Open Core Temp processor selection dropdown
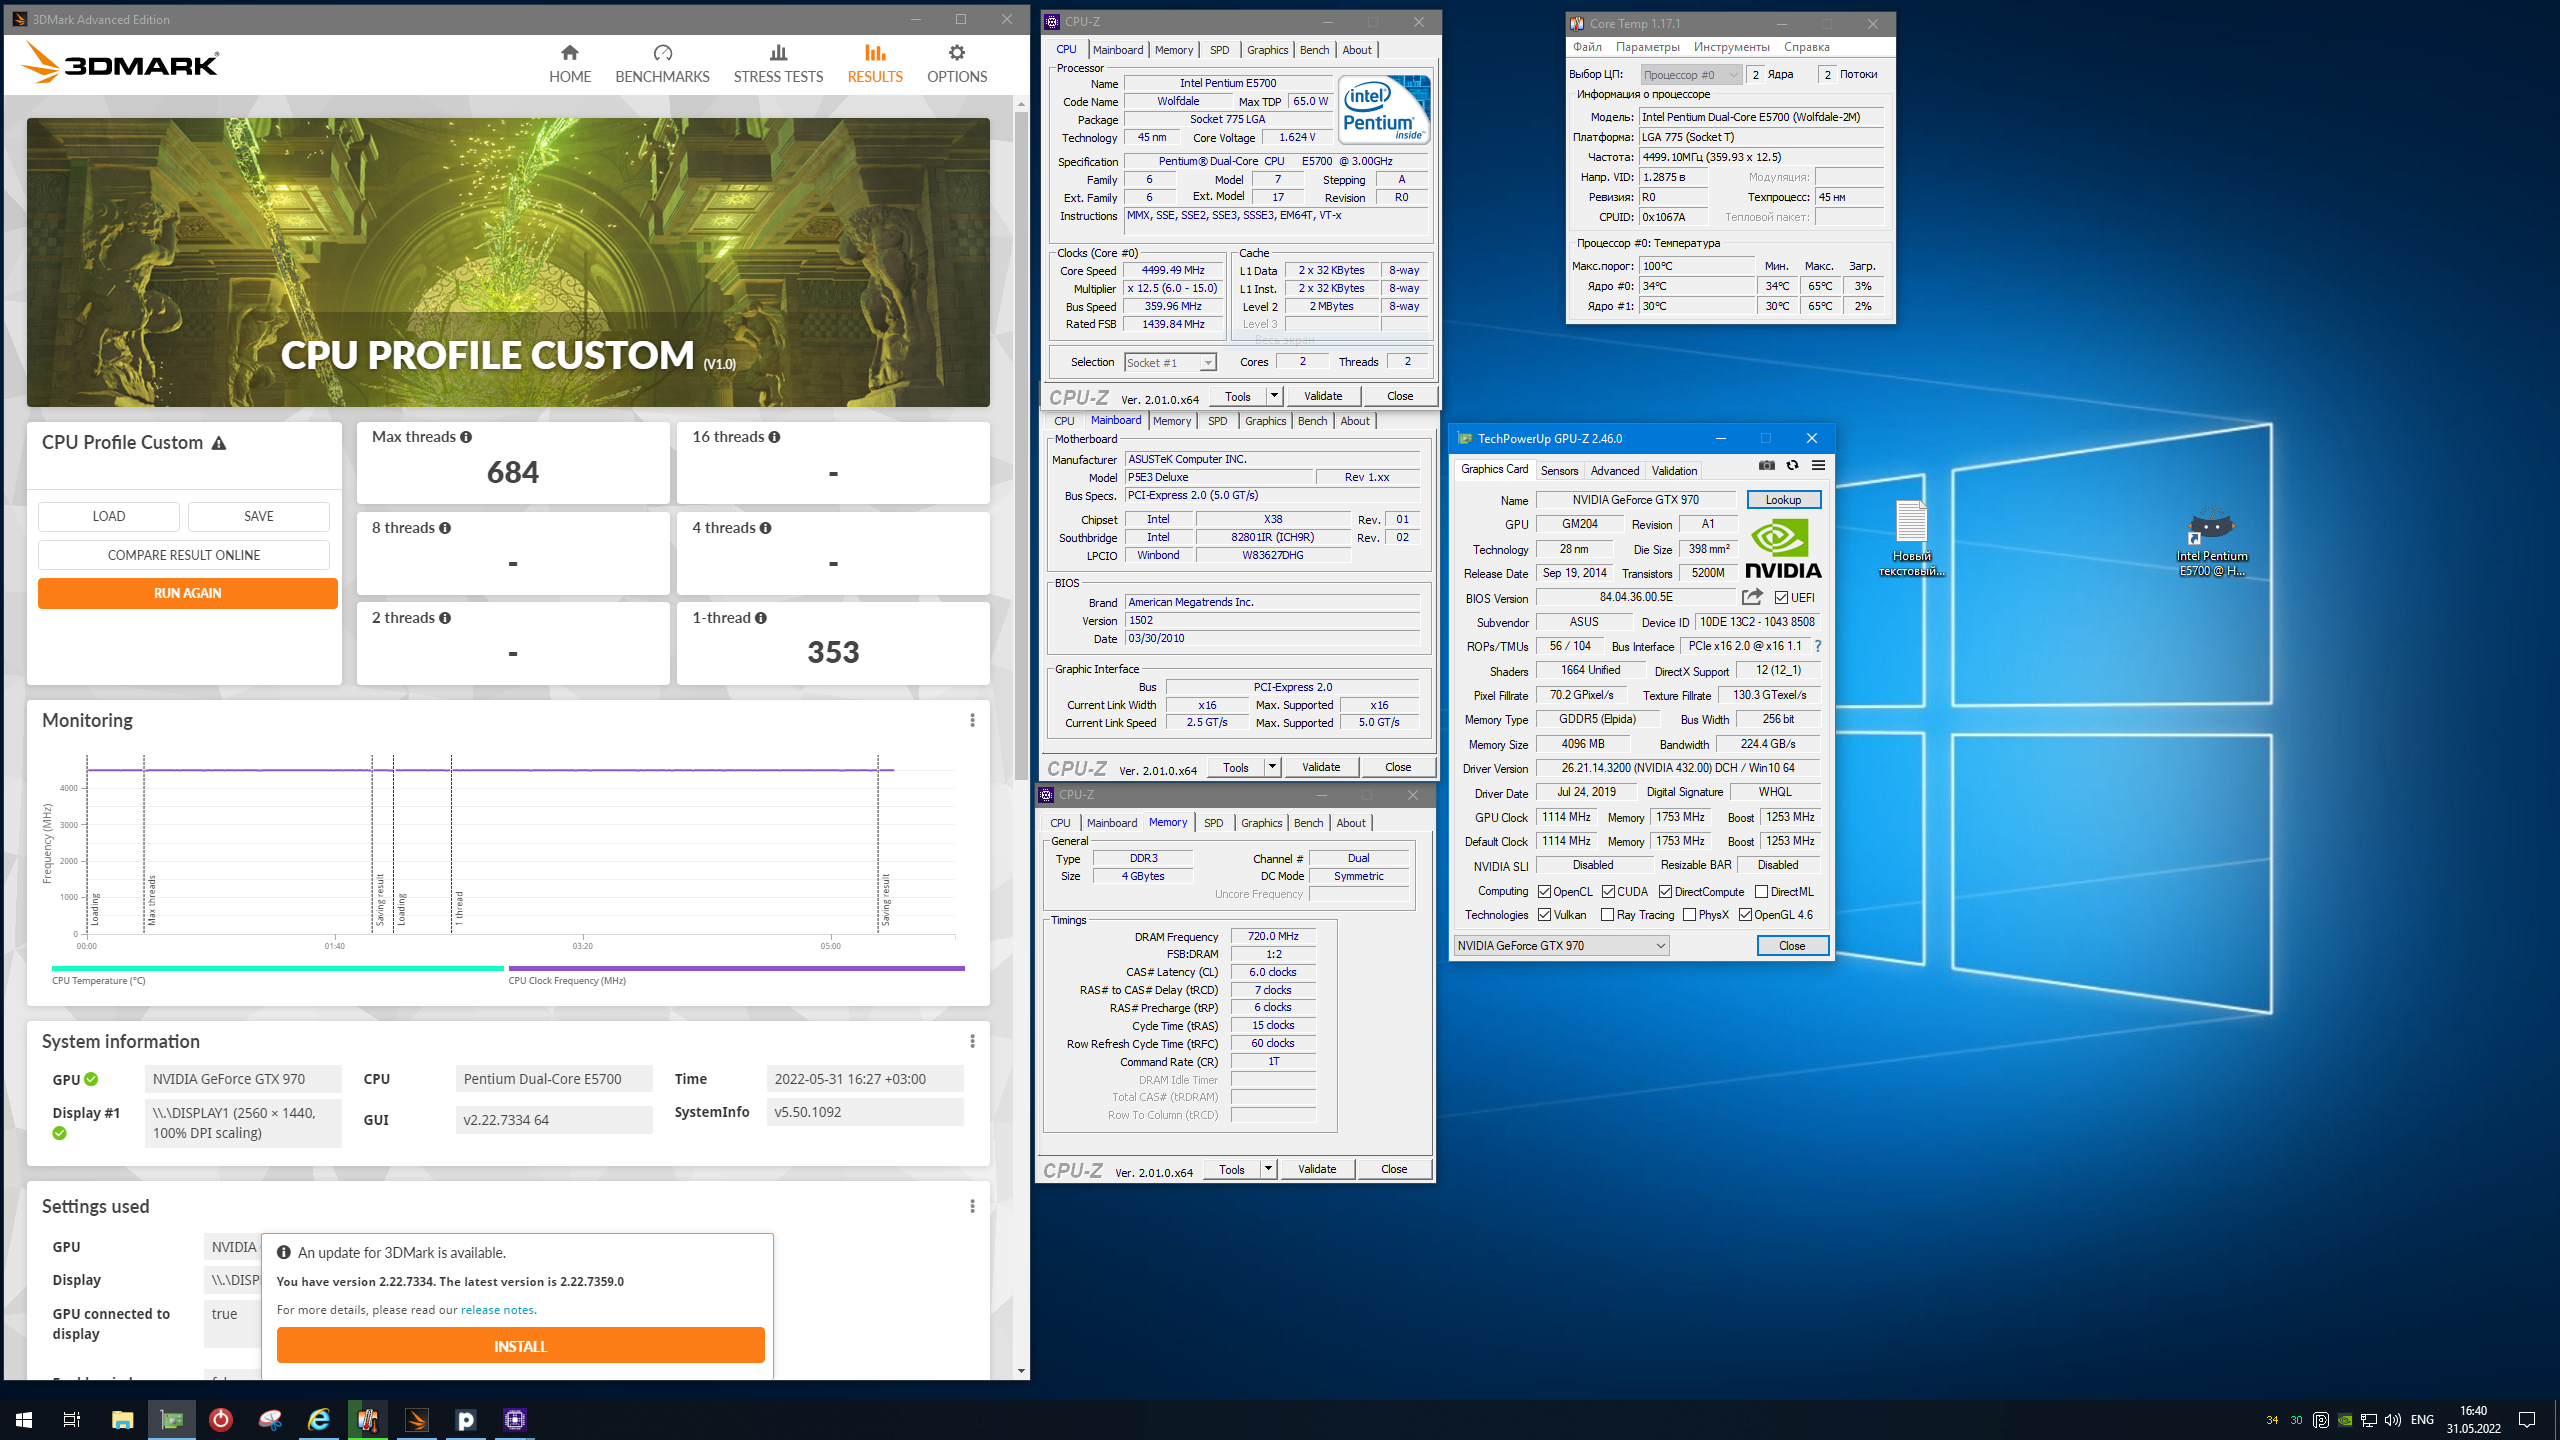 (1691, 75)
